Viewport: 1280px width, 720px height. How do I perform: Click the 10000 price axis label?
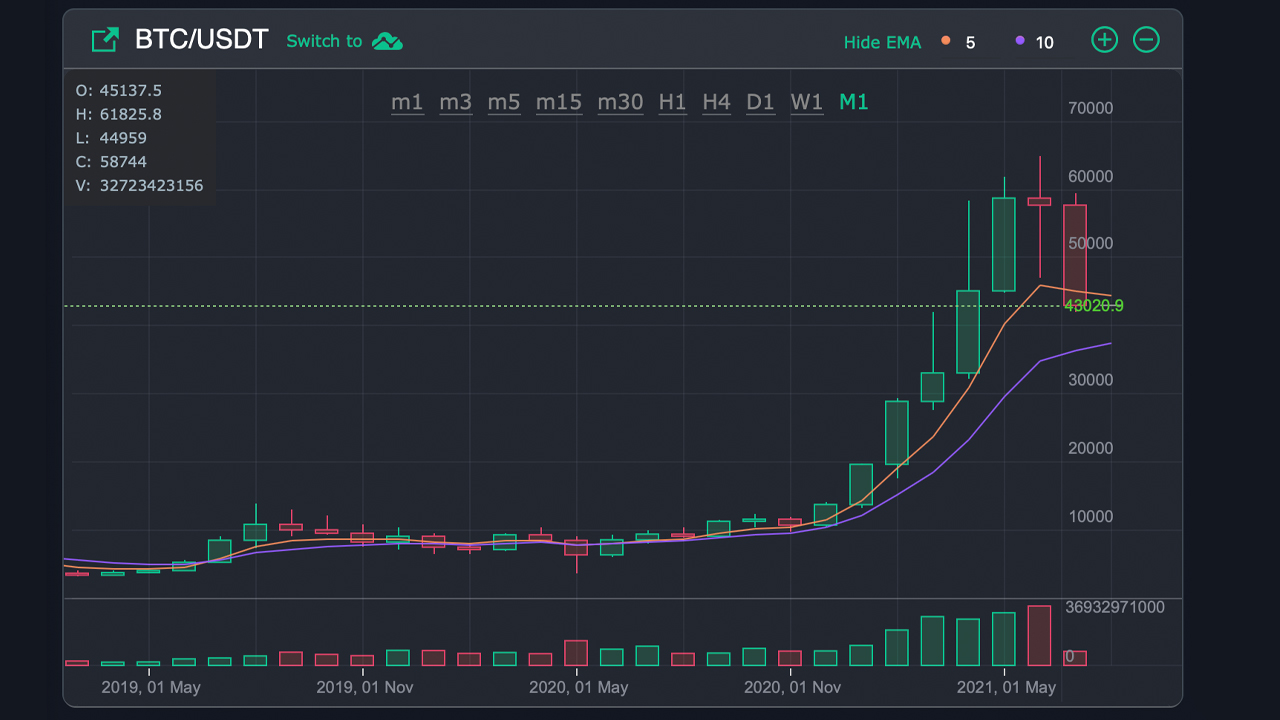(1090, 517)
